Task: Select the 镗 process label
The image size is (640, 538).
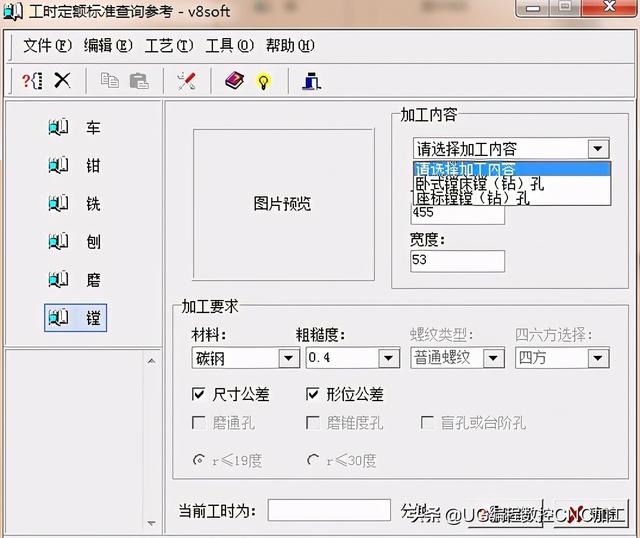Action: point(93,318)
